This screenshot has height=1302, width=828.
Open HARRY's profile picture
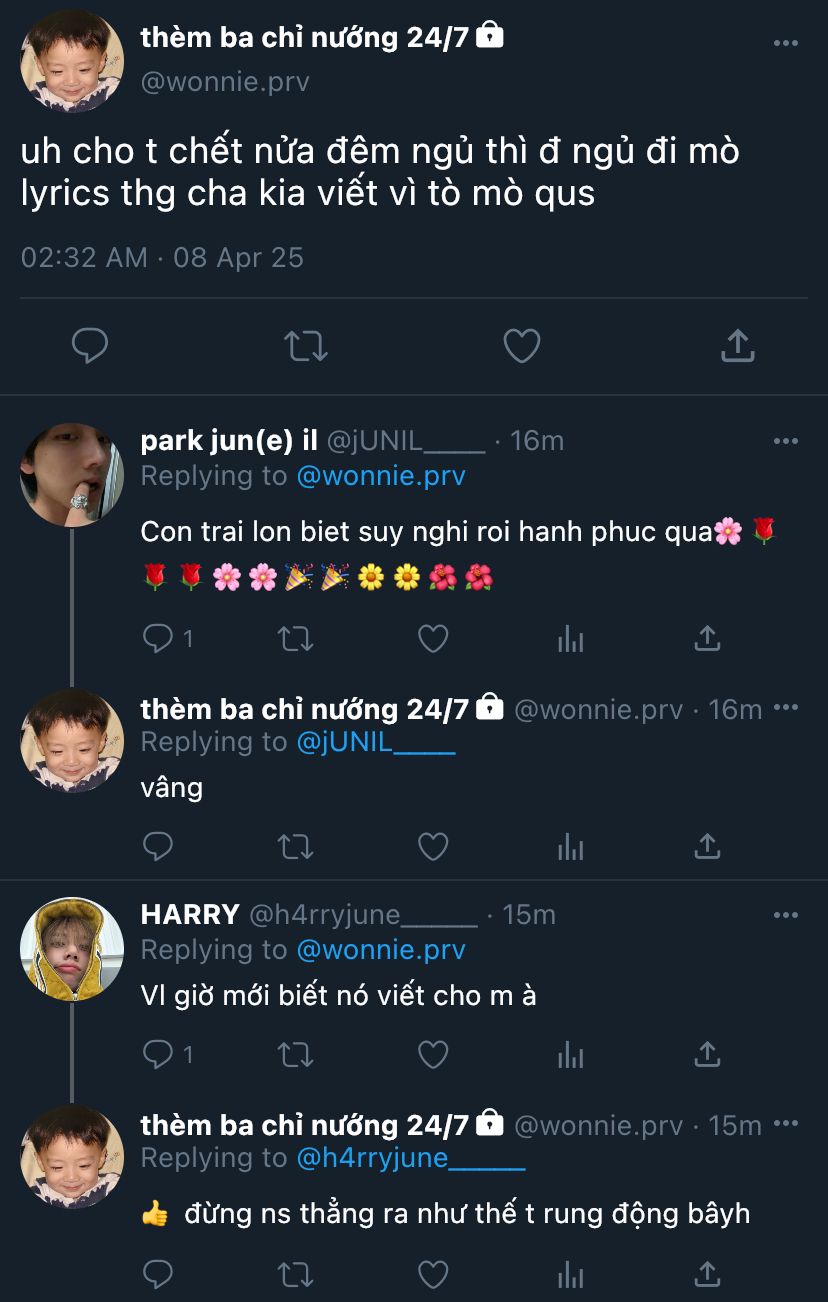click(x=71, y=948)
